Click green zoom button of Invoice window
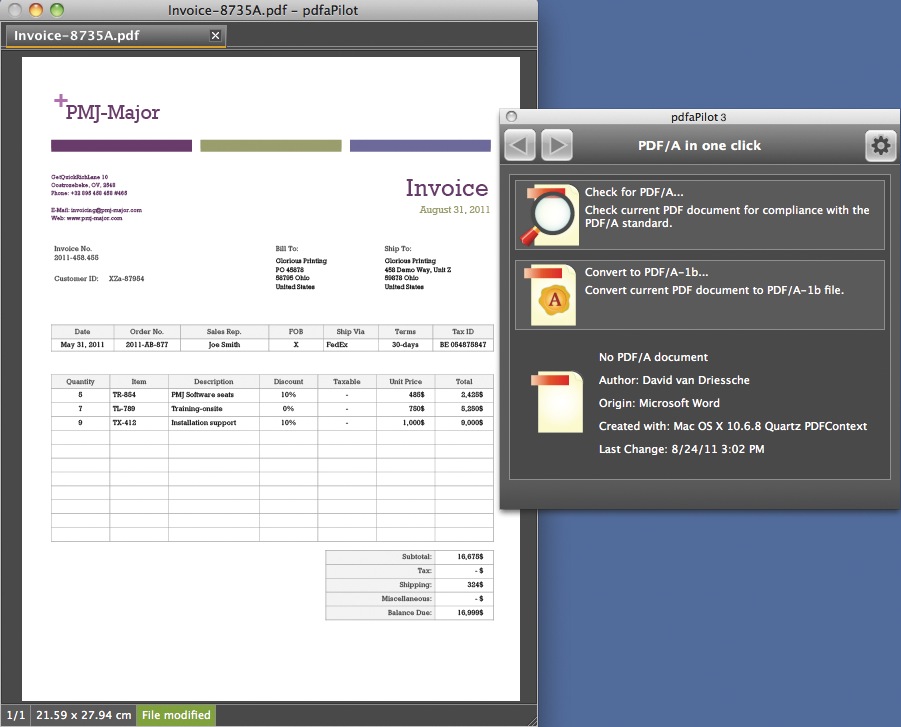 56,10
